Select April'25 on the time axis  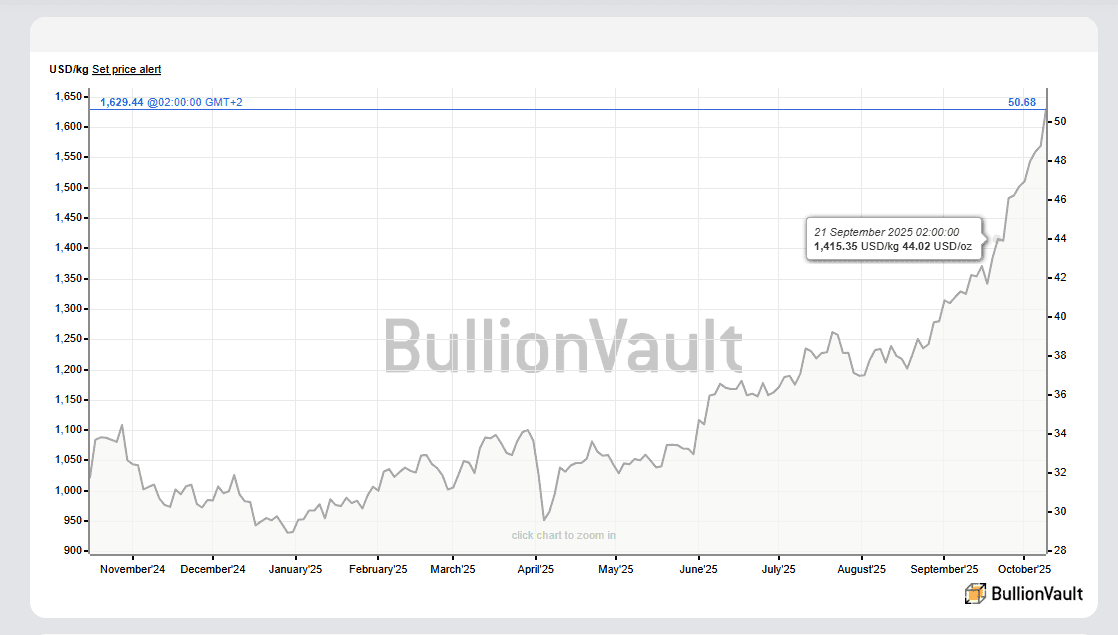536,569
